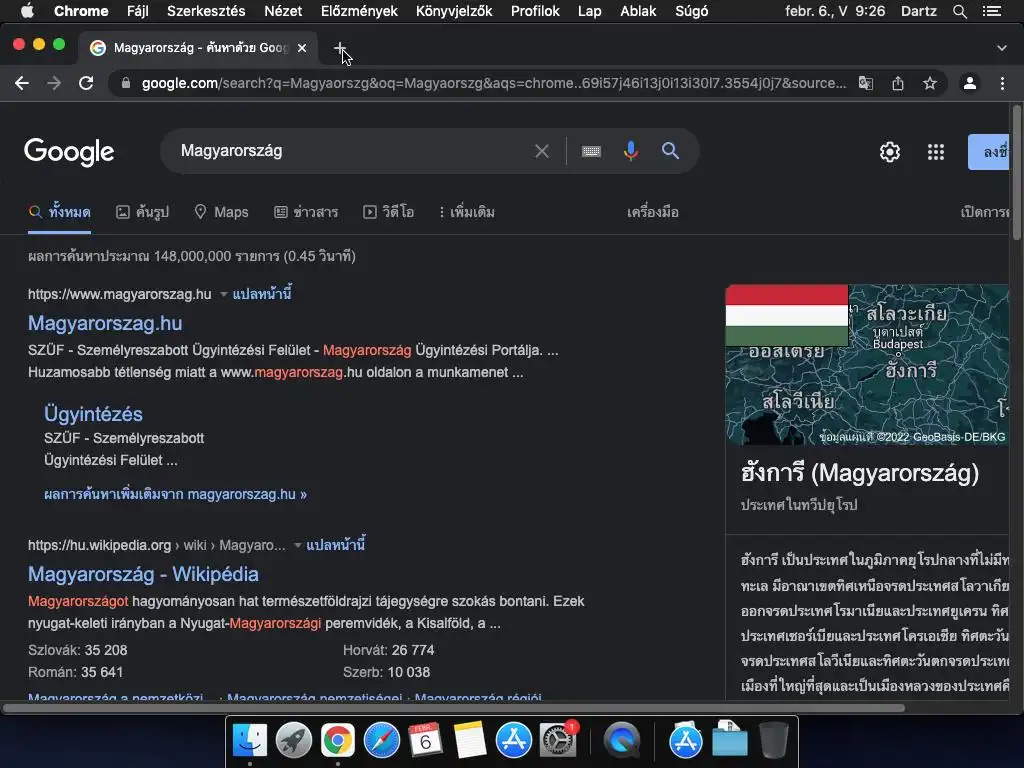1024x768 pixels.
Task: Click แปลหน้านี้ next to Wikipedia result
Action: coord(336,545)
